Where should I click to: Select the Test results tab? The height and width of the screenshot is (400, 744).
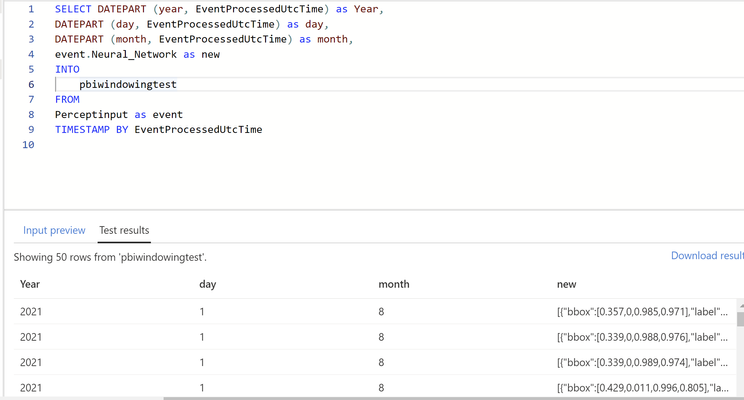pos(124,230)
